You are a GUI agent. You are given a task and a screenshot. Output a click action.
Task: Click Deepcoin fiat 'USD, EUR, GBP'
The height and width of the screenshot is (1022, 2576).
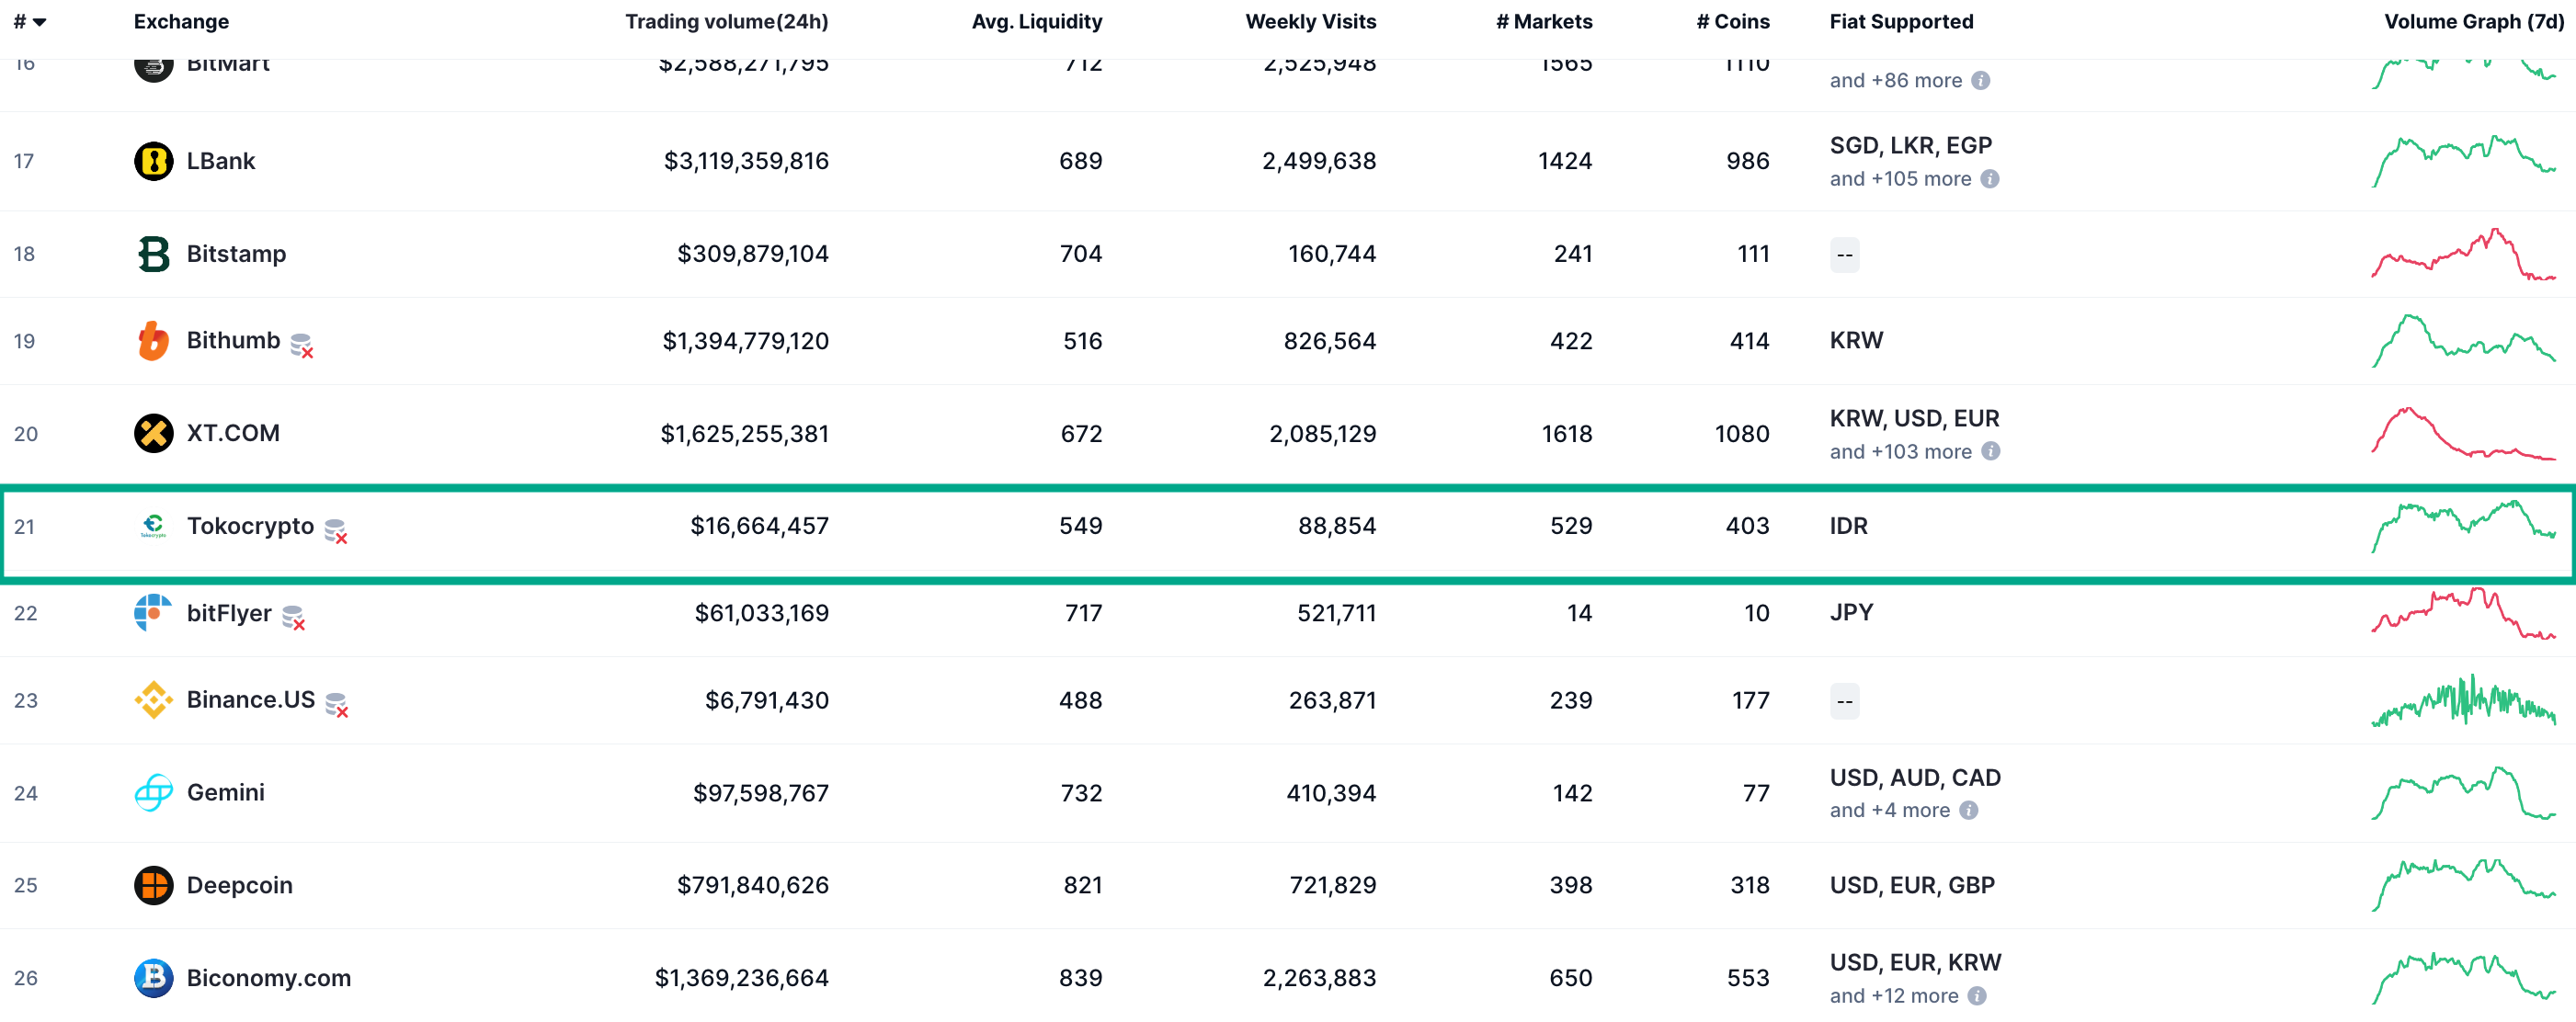click(x=1911, y=885)
